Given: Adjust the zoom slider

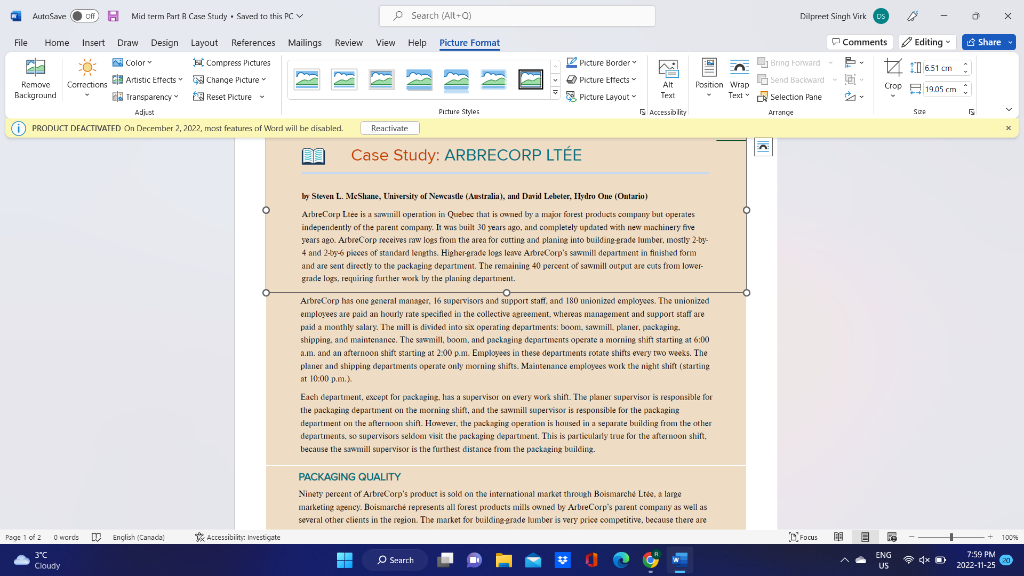Looking at the screenshot, I should (x=951, y=537).
